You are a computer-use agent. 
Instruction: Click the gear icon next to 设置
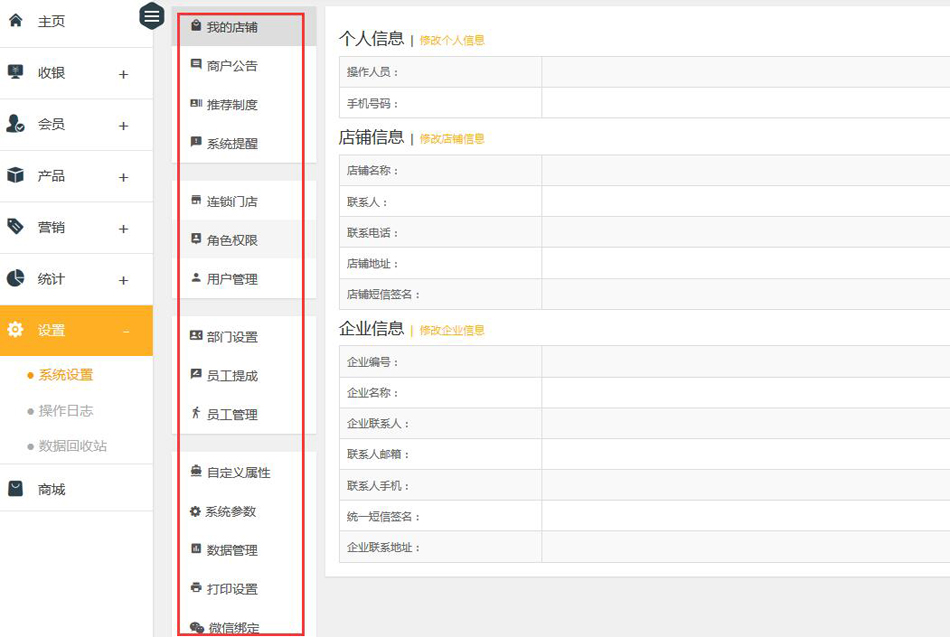point(15,330)
